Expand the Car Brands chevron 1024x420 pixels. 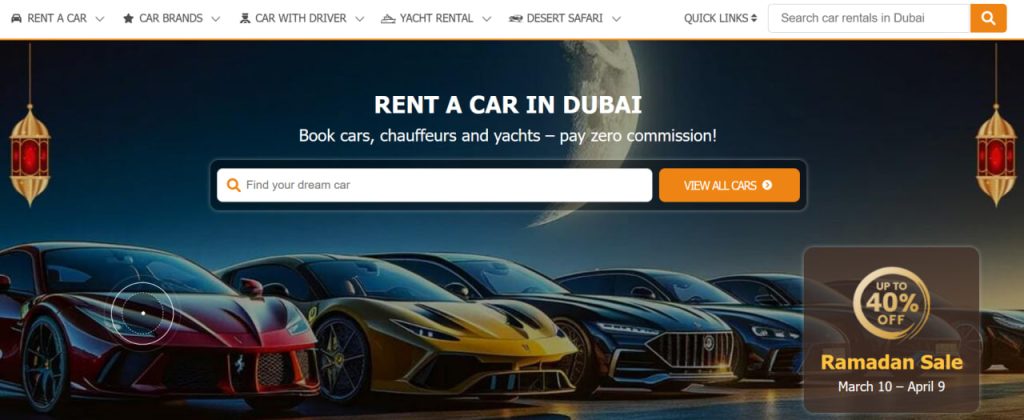(x=216, y=19)
